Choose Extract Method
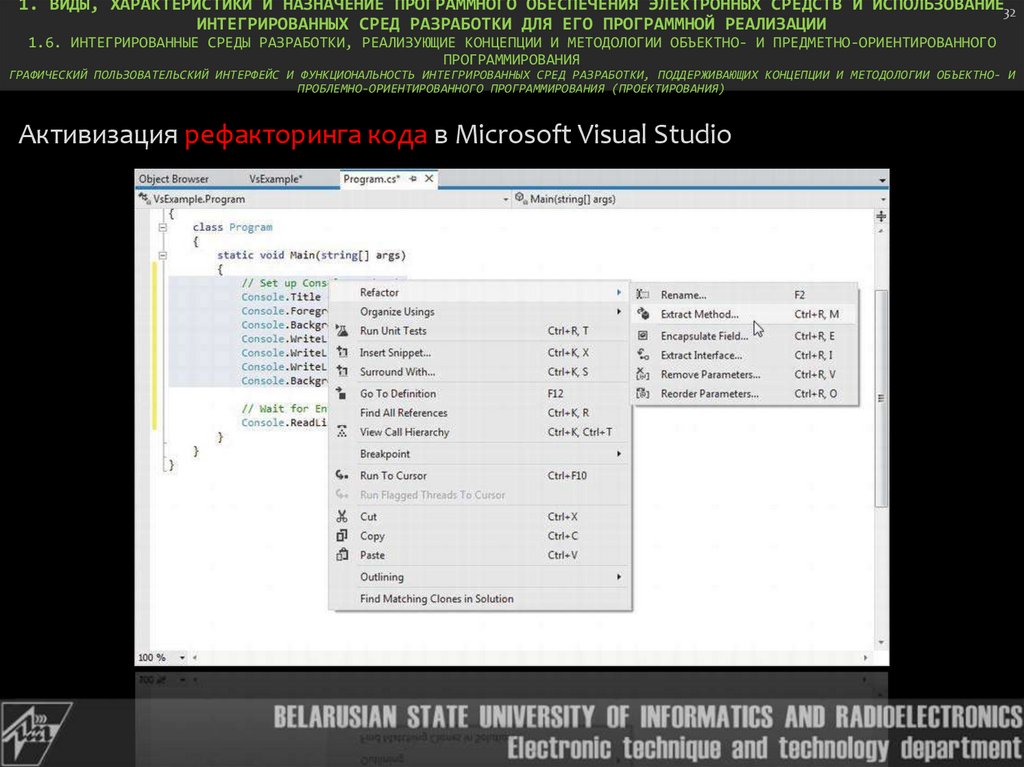 [x=744, y=314]
